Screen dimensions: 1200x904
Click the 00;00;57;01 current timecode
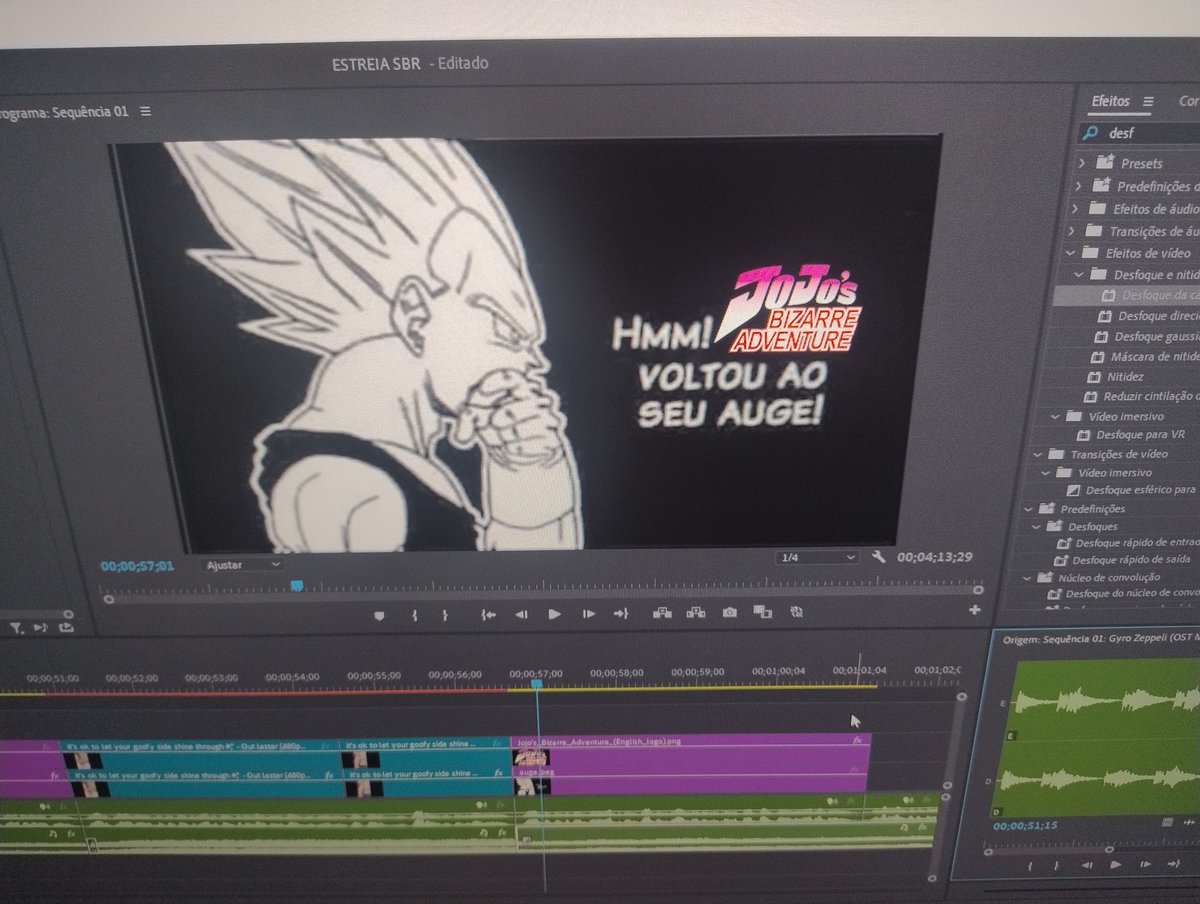137,566
